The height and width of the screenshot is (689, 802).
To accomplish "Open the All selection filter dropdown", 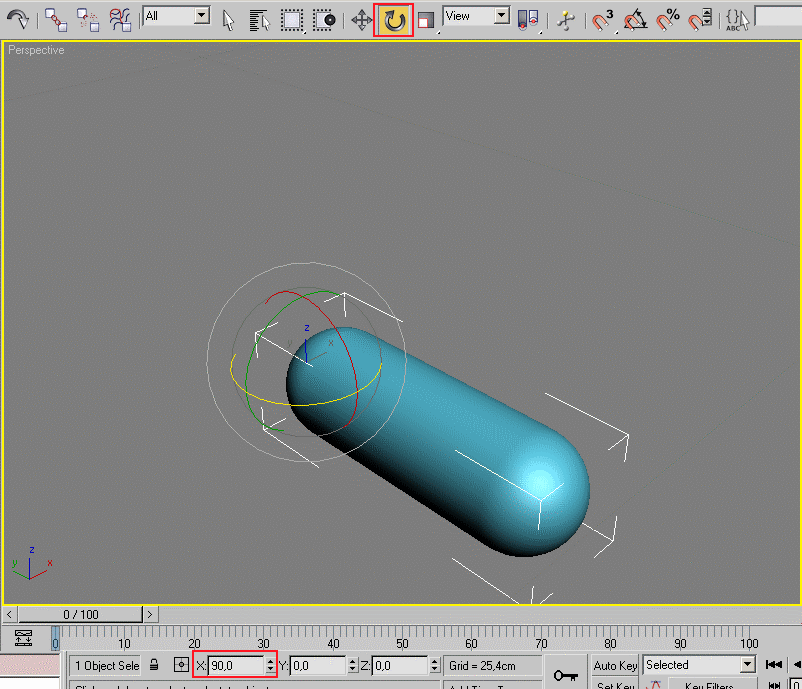I will click(176, 16).
